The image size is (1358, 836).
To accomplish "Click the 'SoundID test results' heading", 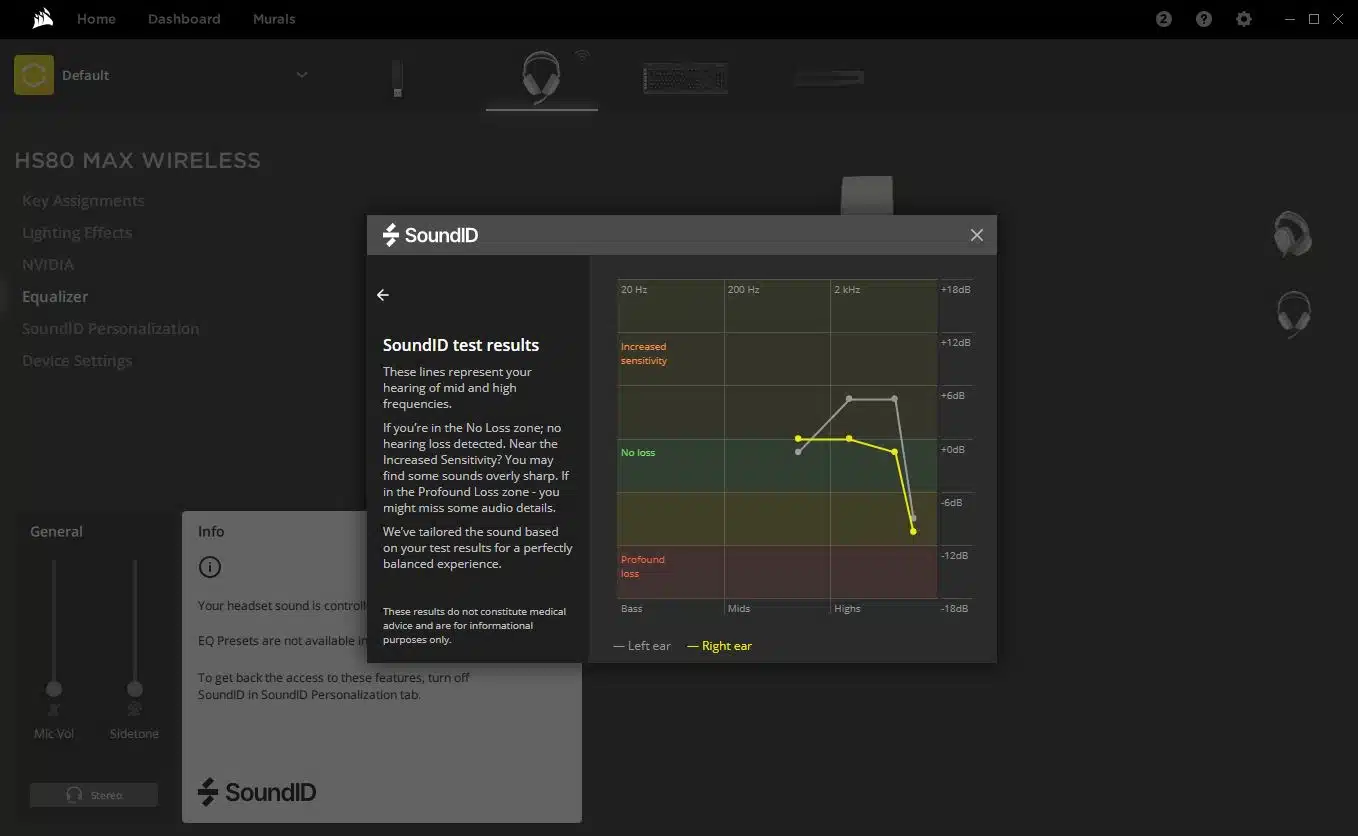I will 461,345.
